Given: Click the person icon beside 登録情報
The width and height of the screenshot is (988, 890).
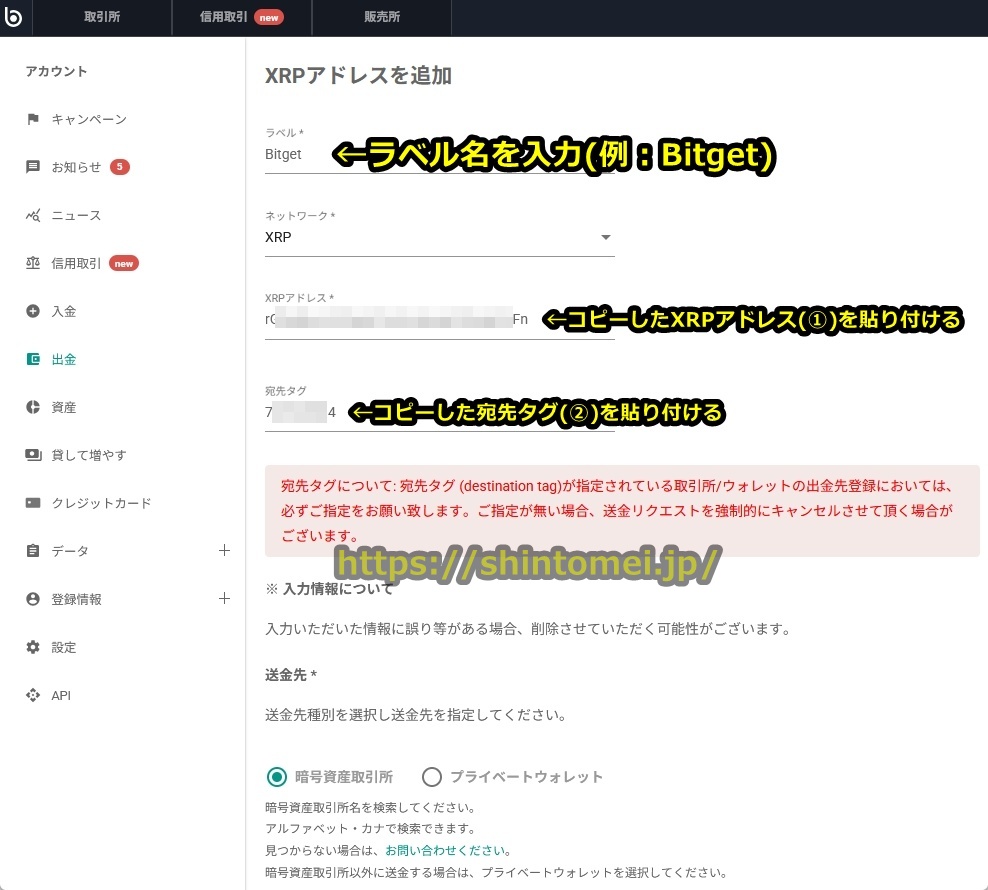Looking at the screenshot, I should (33, 599).
